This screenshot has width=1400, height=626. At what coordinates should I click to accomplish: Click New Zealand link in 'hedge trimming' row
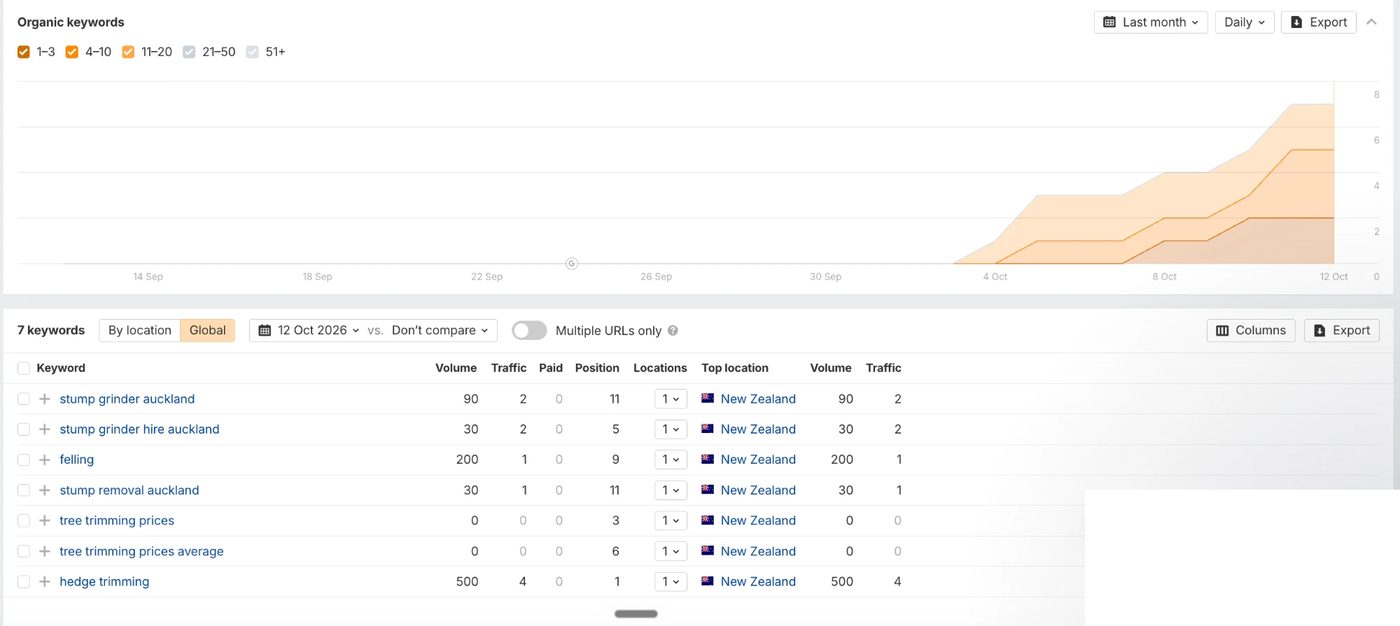click(758, 582)
